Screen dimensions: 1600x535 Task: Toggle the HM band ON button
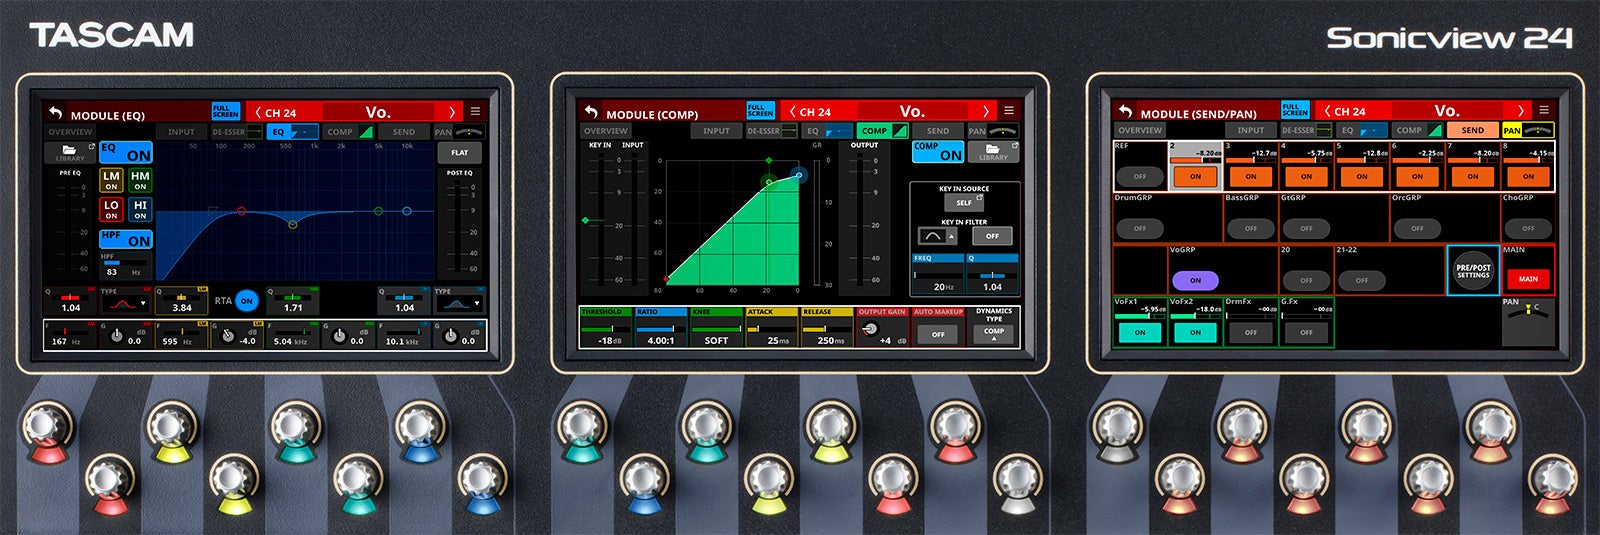click(x=140, y=181)
